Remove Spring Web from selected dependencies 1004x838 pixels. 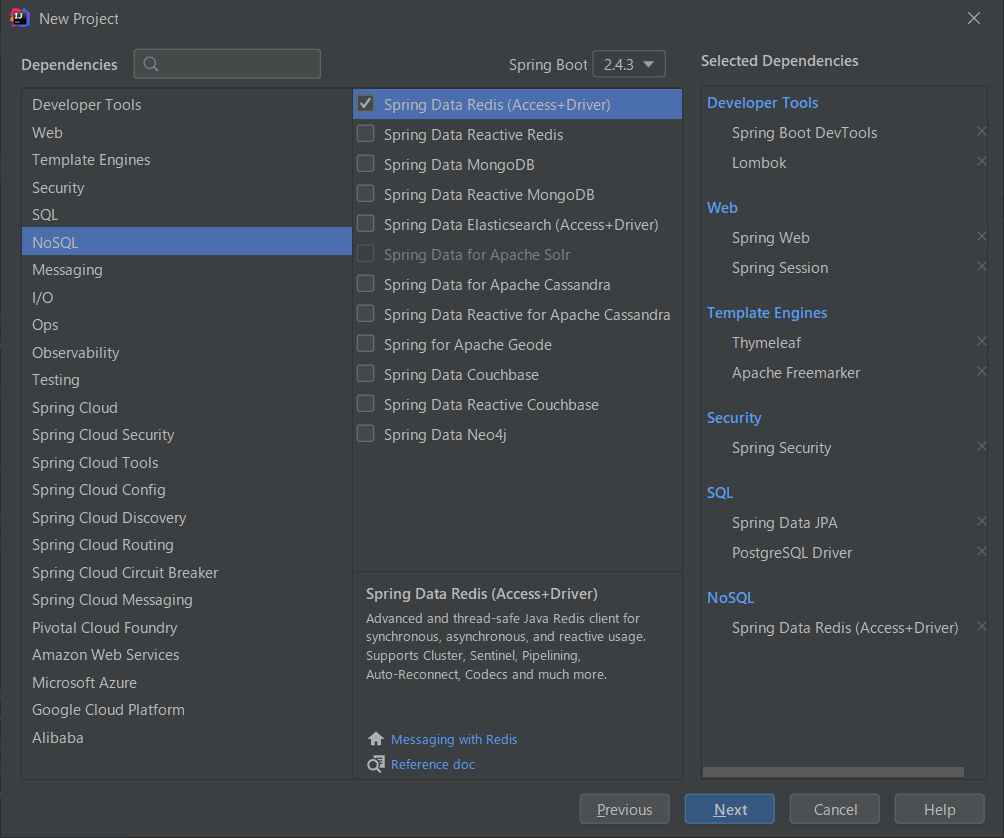click(981, 236)
